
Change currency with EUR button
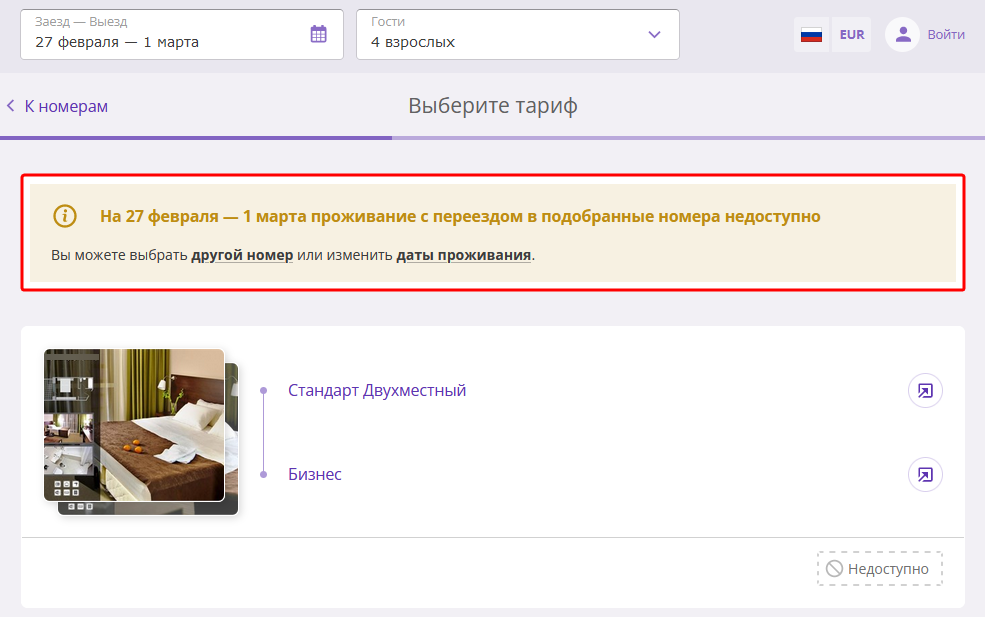851,35
